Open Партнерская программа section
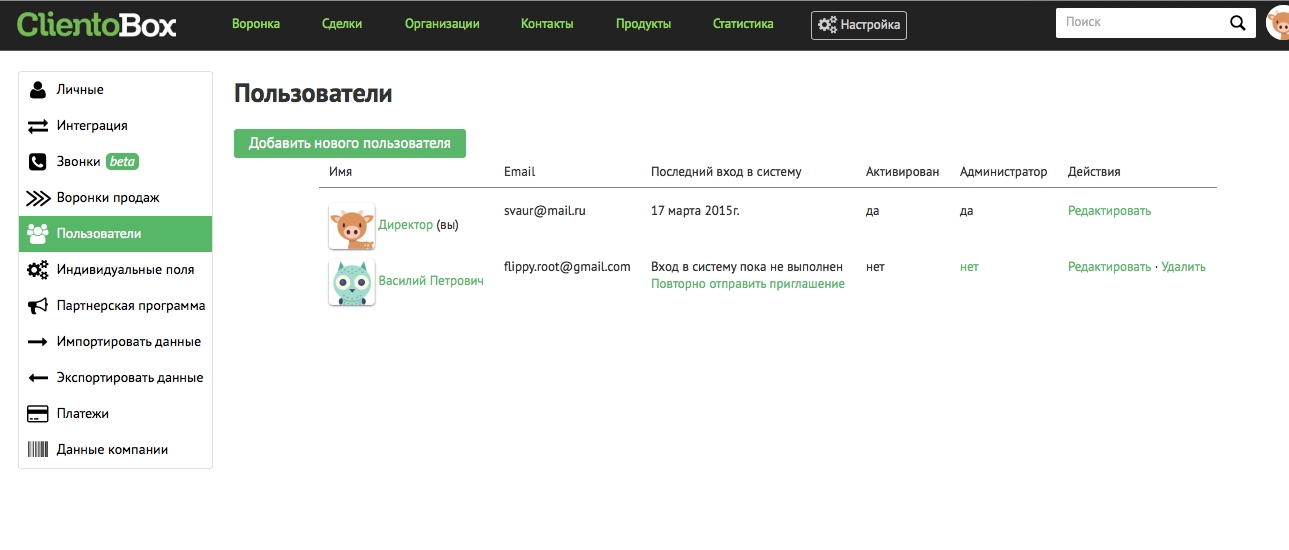The width and height of the screenshot is (1289, 550). click(116, 306)
